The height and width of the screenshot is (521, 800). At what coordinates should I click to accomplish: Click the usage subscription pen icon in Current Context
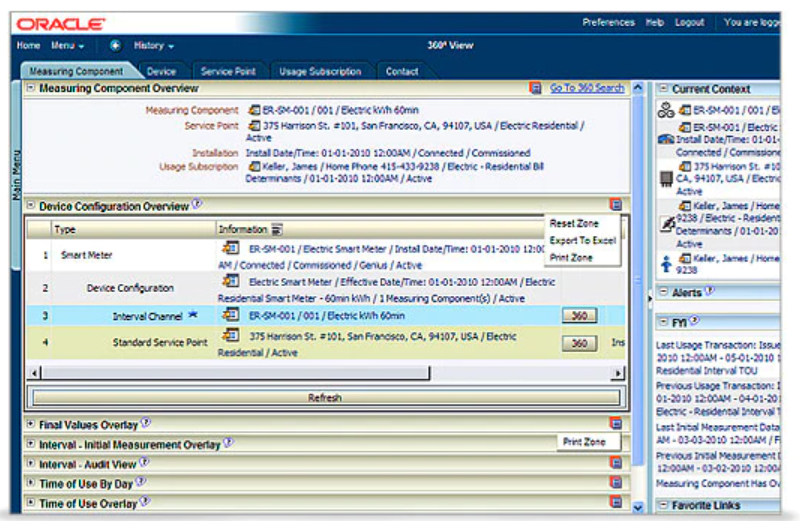pyautogui.click(x=667, y=225)
